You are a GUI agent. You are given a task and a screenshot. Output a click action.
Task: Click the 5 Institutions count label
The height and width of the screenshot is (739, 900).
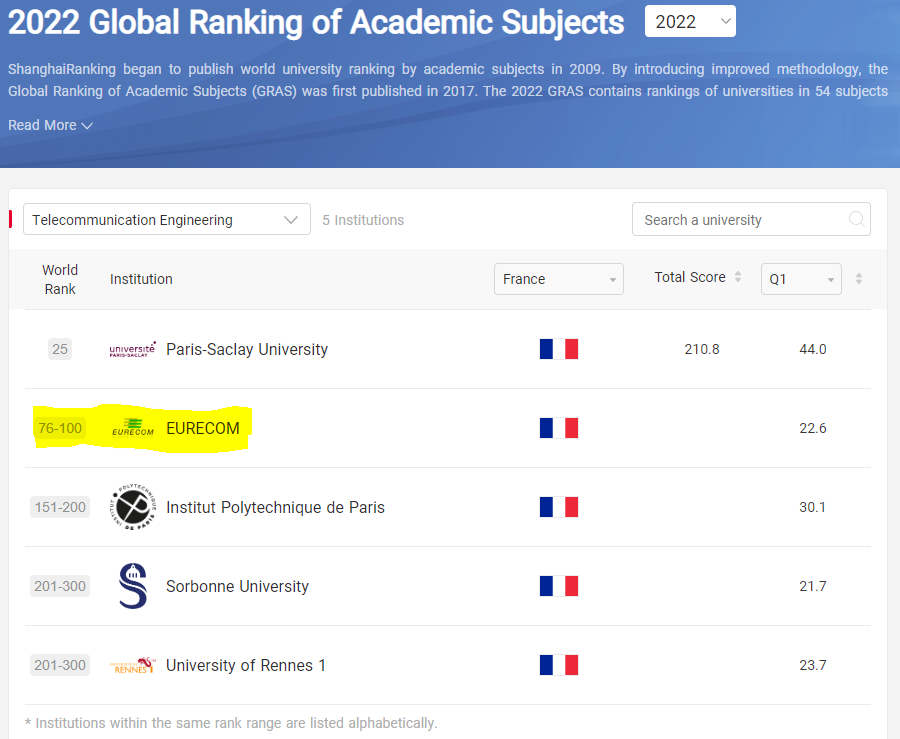point(363,220)
